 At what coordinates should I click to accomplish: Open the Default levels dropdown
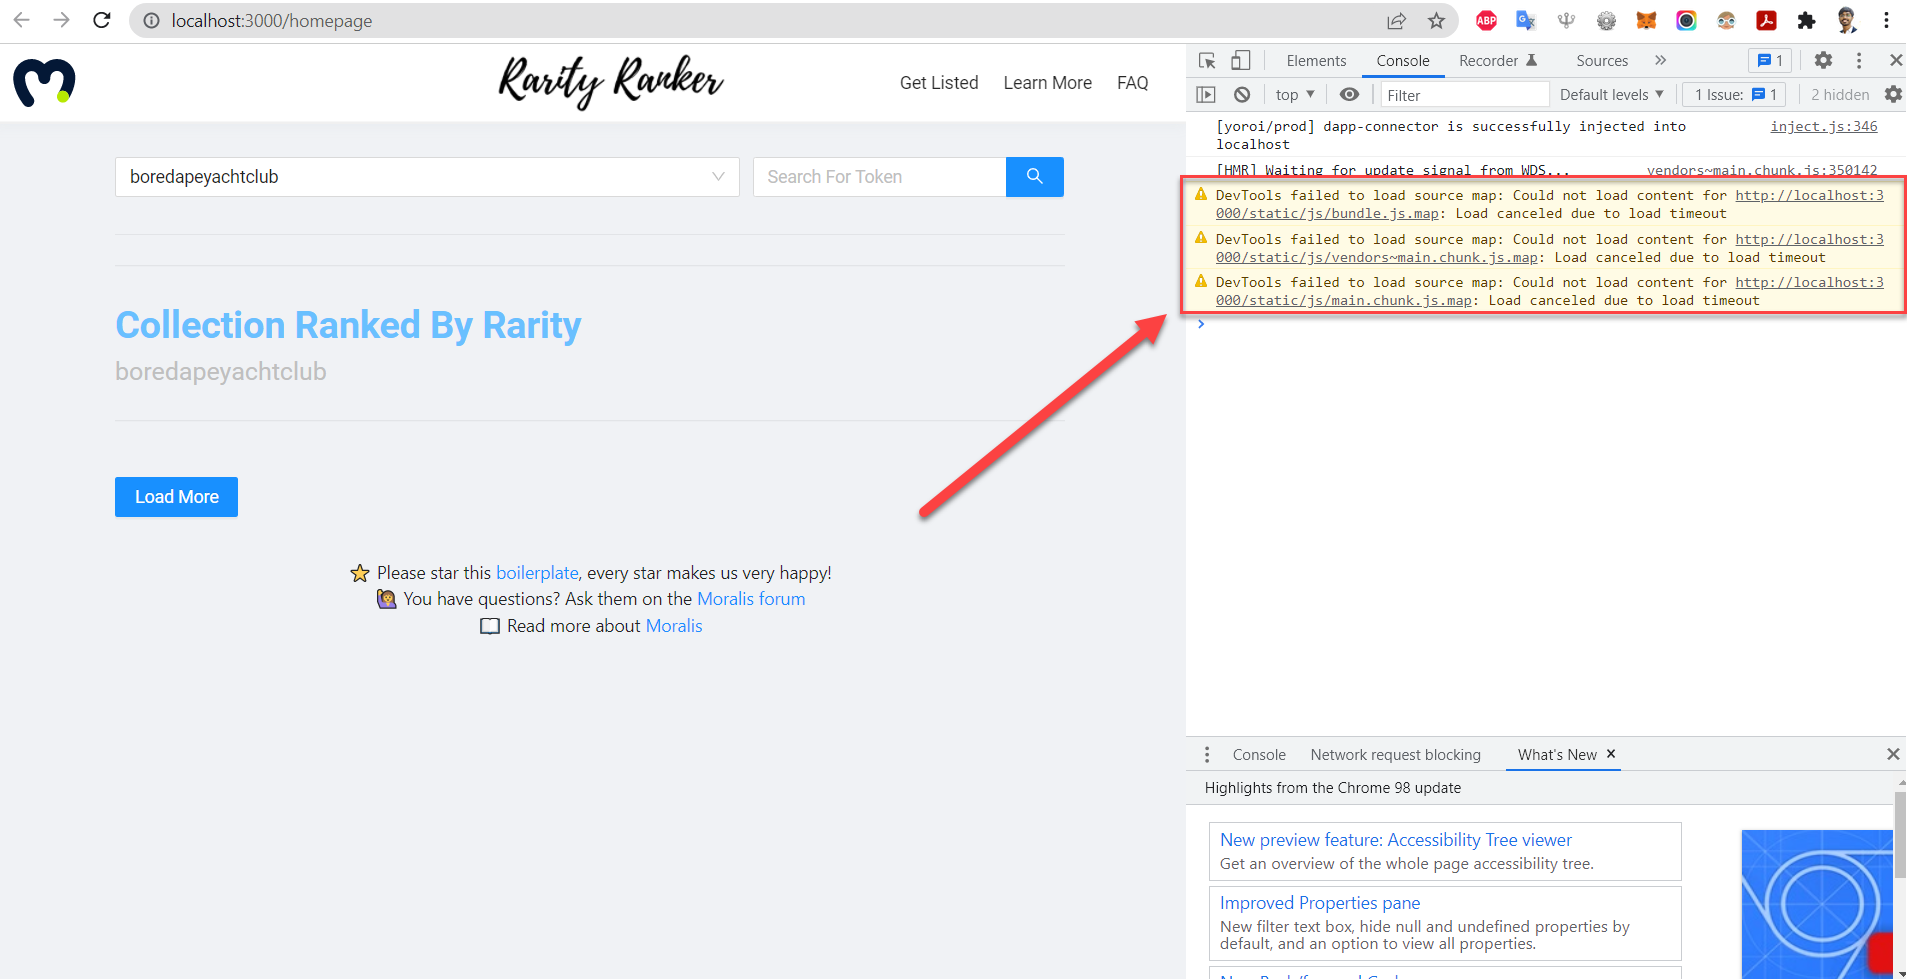(1612, 94)
